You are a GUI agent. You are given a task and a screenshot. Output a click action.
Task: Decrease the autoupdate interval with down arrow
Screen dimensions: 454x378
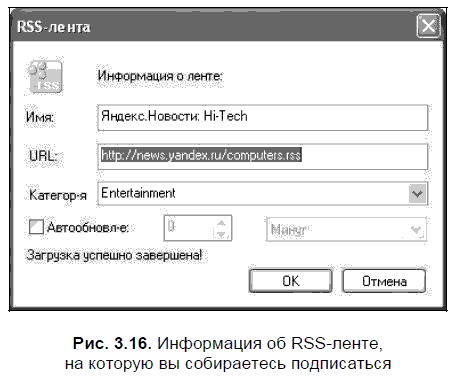tap(222, 234)
